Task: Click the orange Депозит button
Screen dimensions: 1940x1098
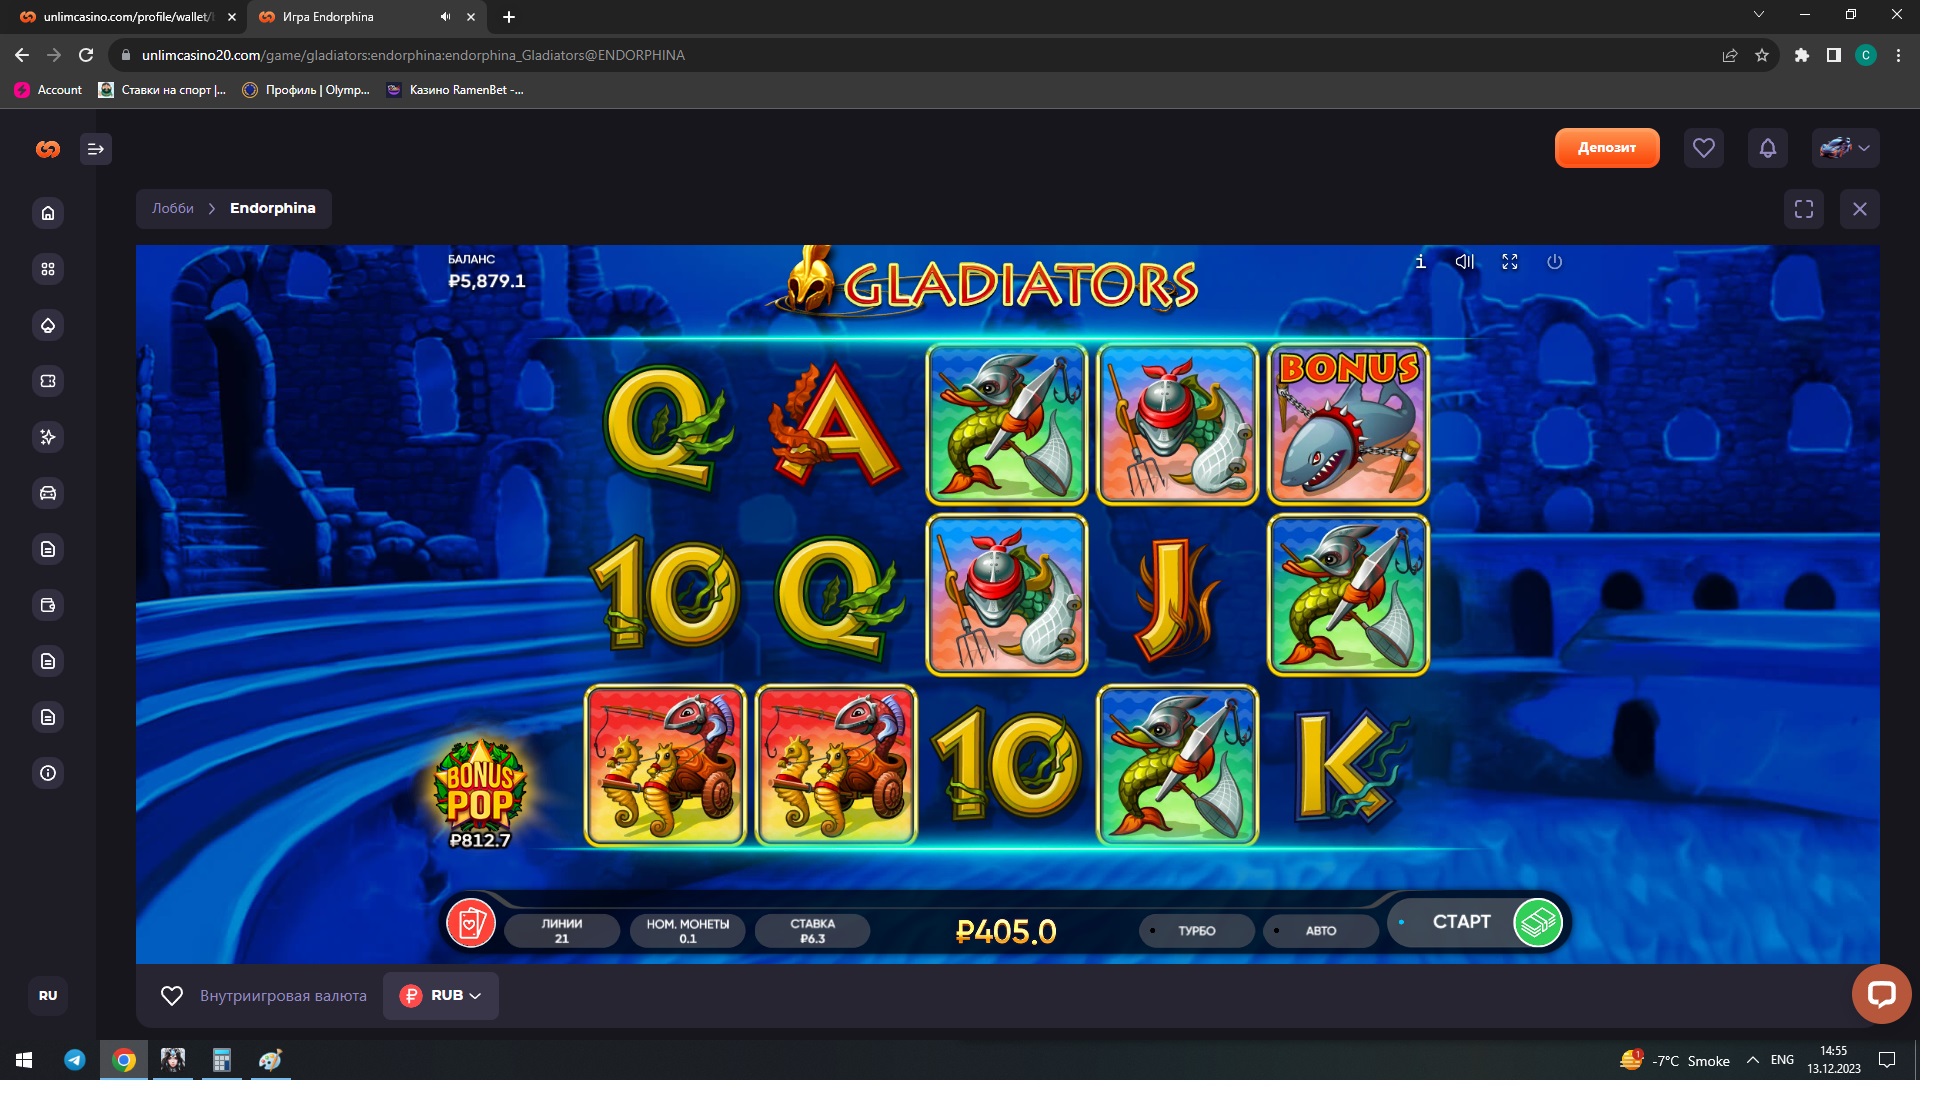Action: coord(1606,148)
